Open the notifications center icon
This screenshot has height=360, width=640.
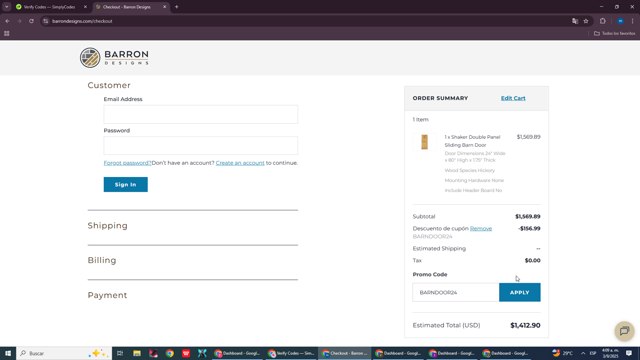629,353
